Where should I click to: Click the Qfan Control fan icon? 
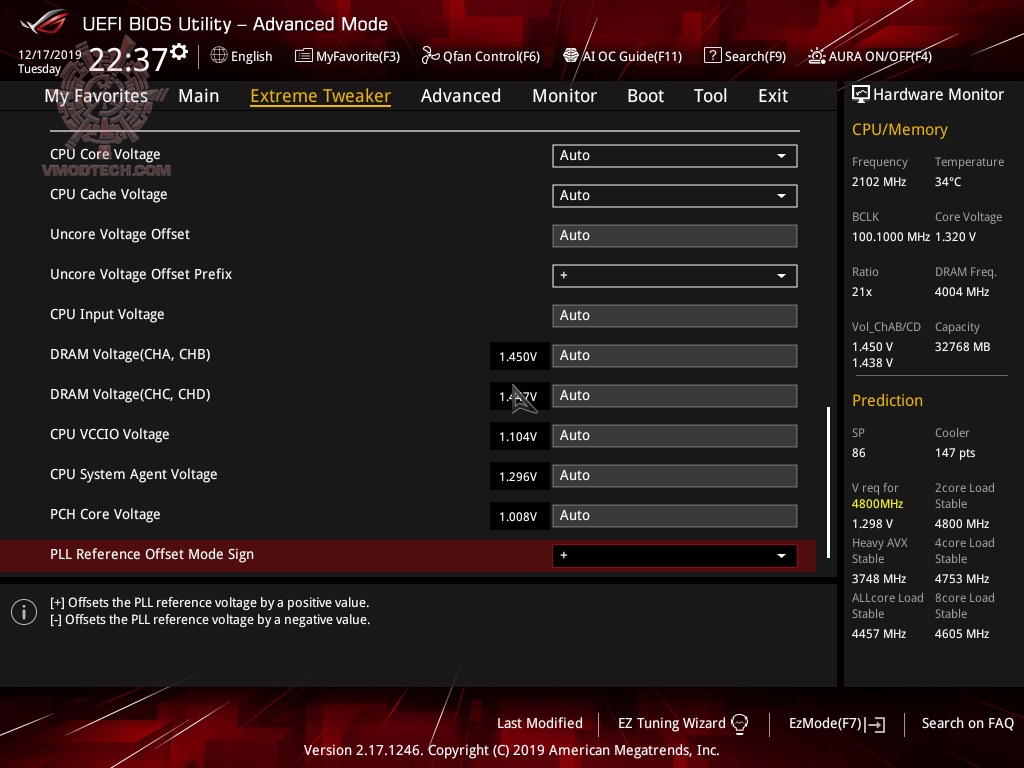pos(430,56)
